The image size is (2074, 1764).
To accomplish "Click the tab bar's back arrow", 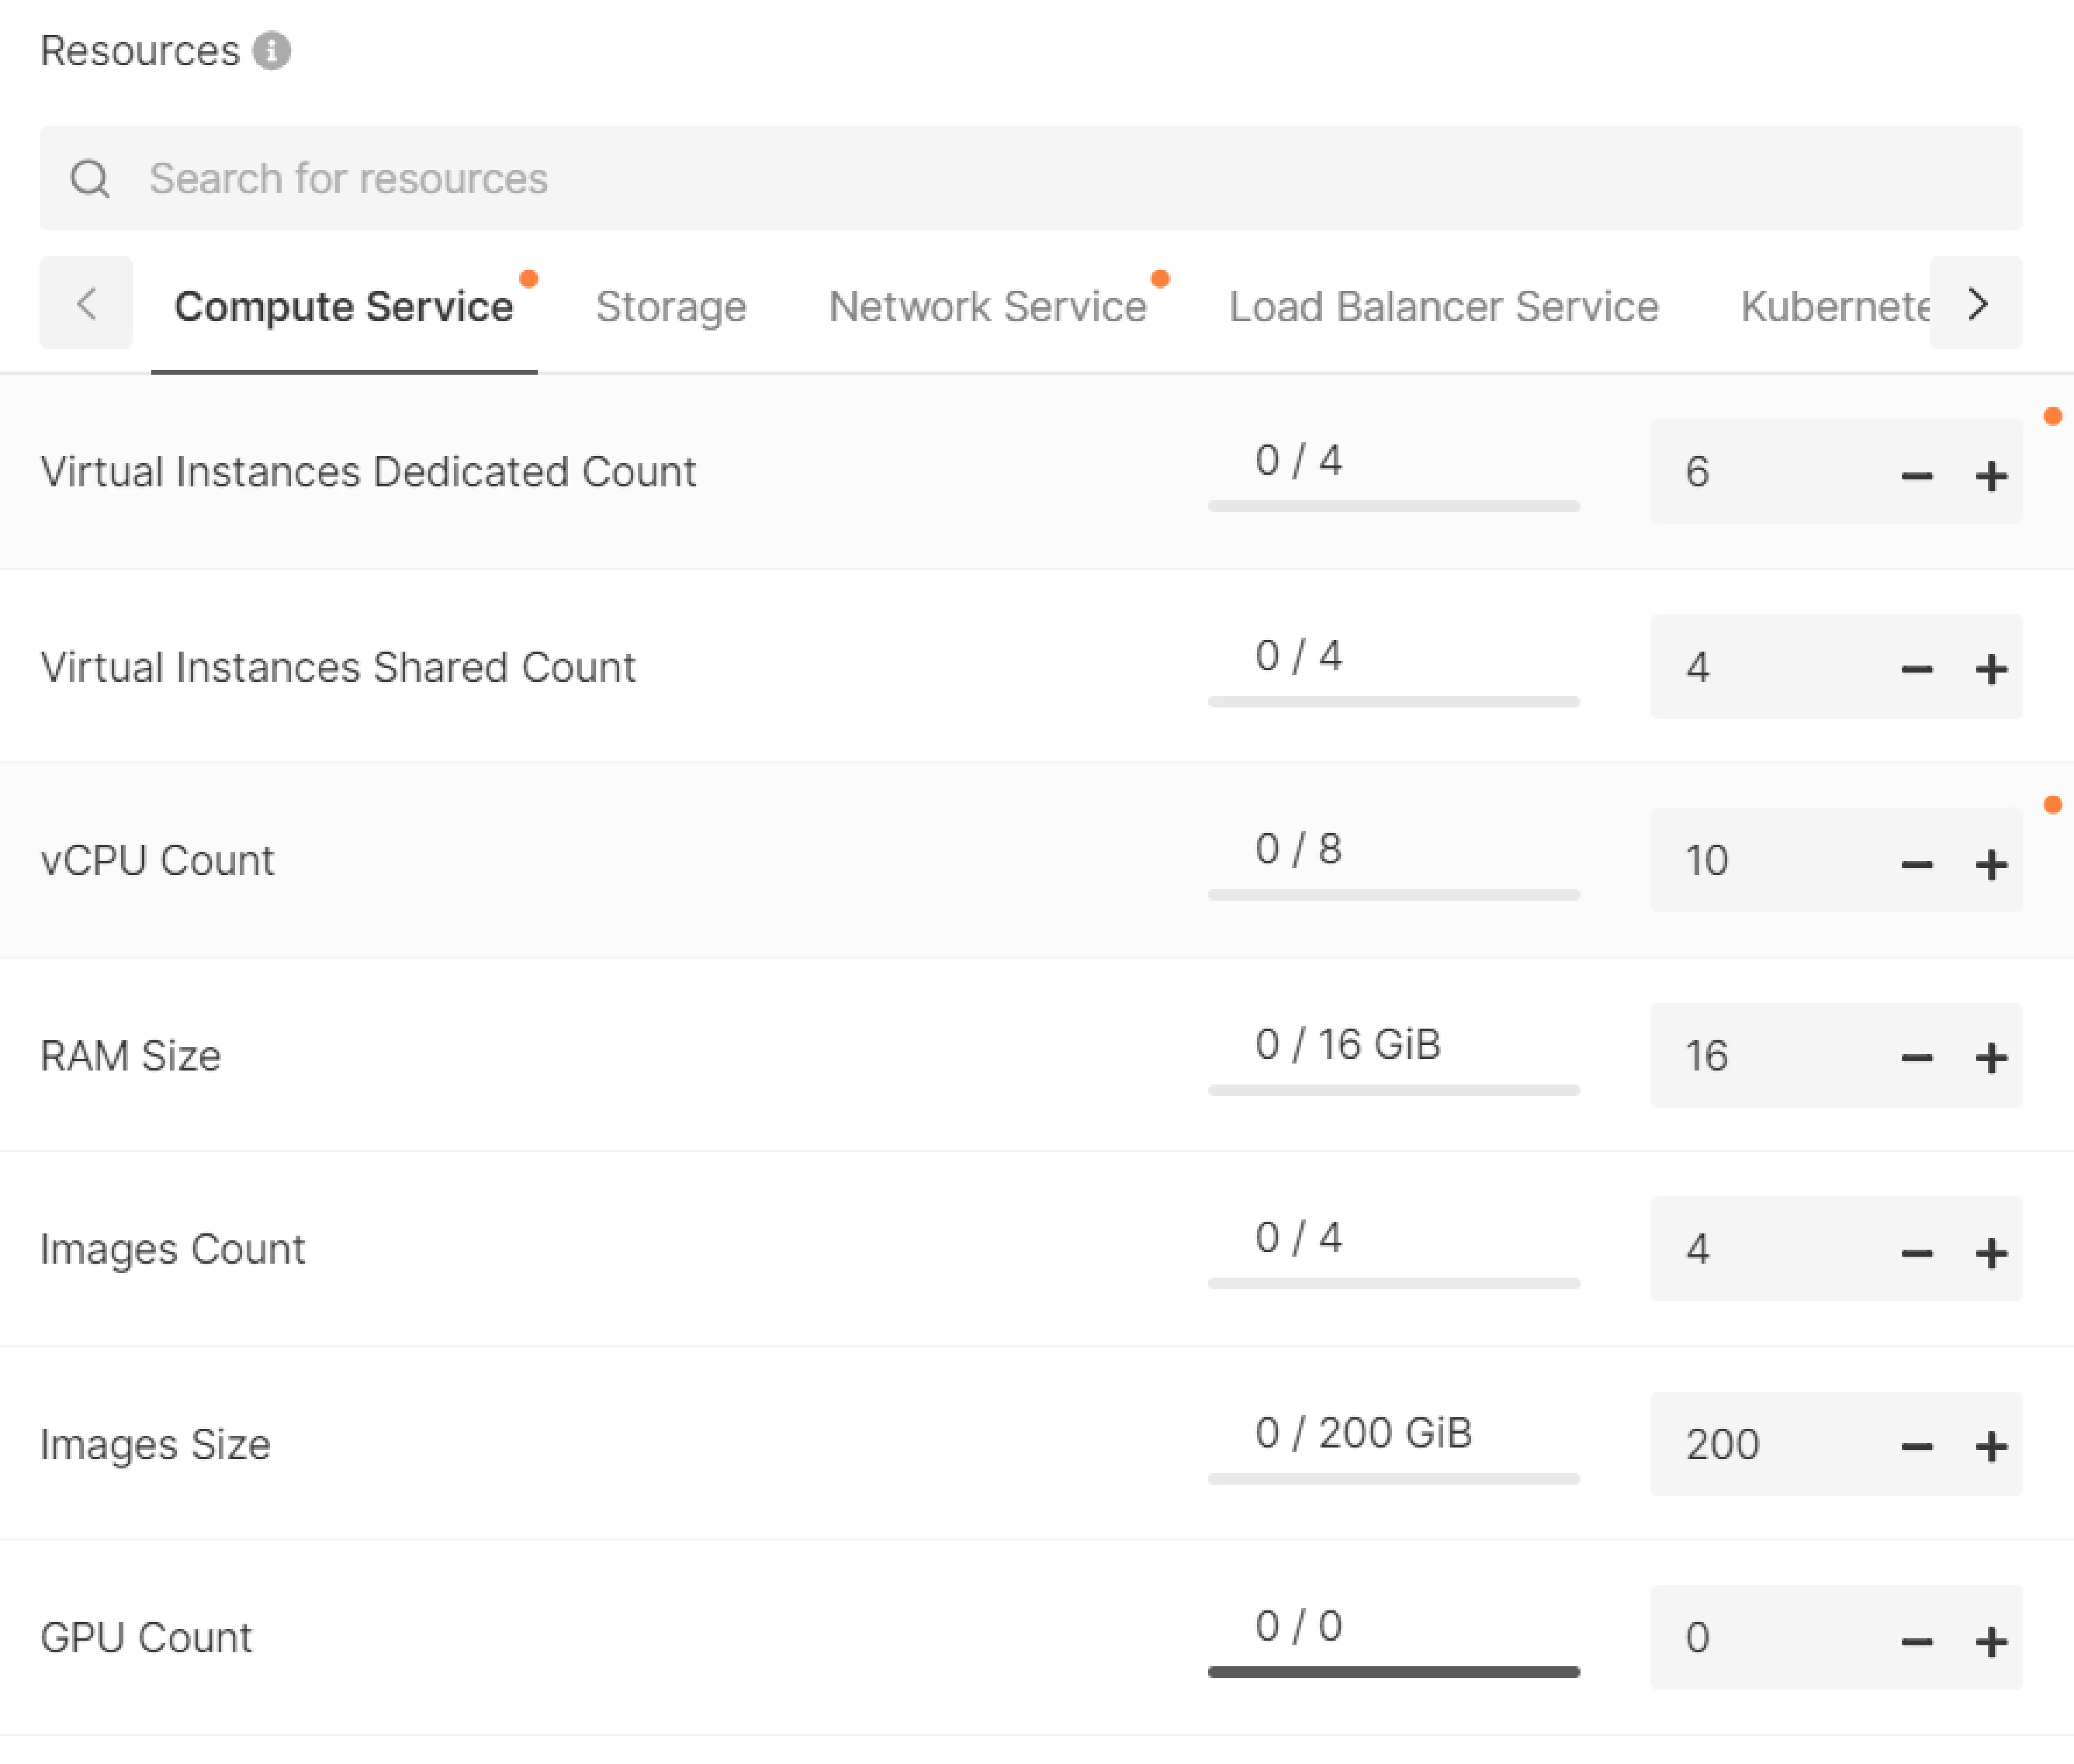I will point(86,303).
